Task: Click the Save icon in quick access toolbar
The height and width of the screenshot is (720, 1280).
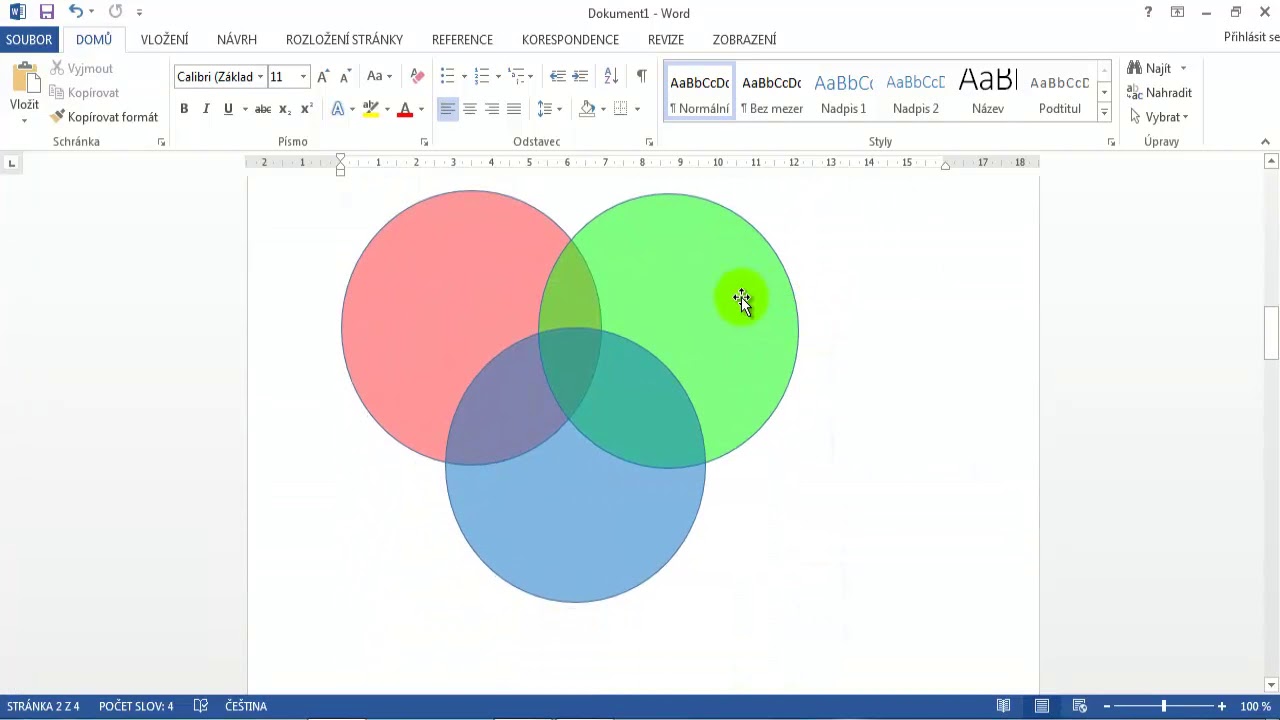Action: click(x=47, y=12)
